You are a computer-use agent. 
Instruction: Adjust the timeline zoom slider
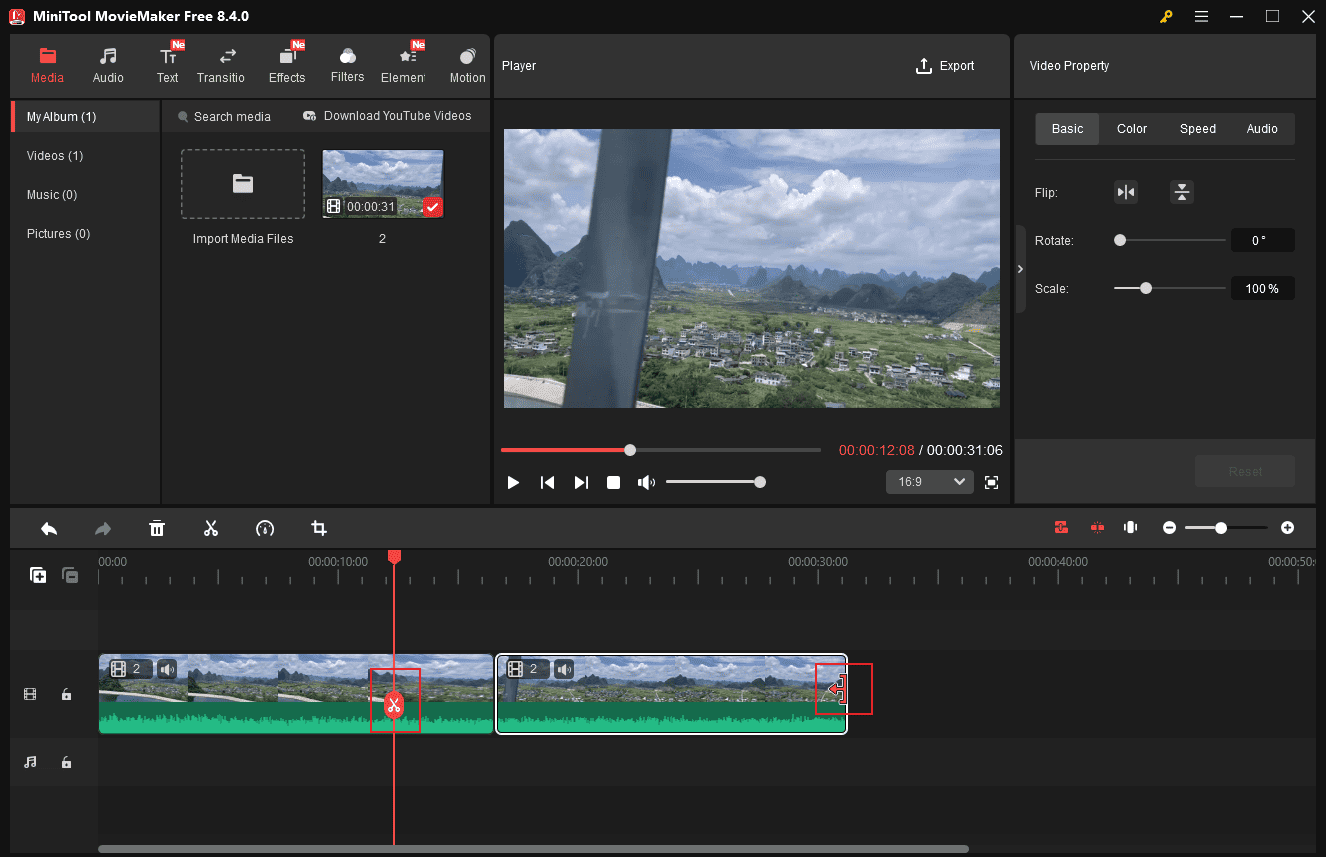pos(1222,527)
